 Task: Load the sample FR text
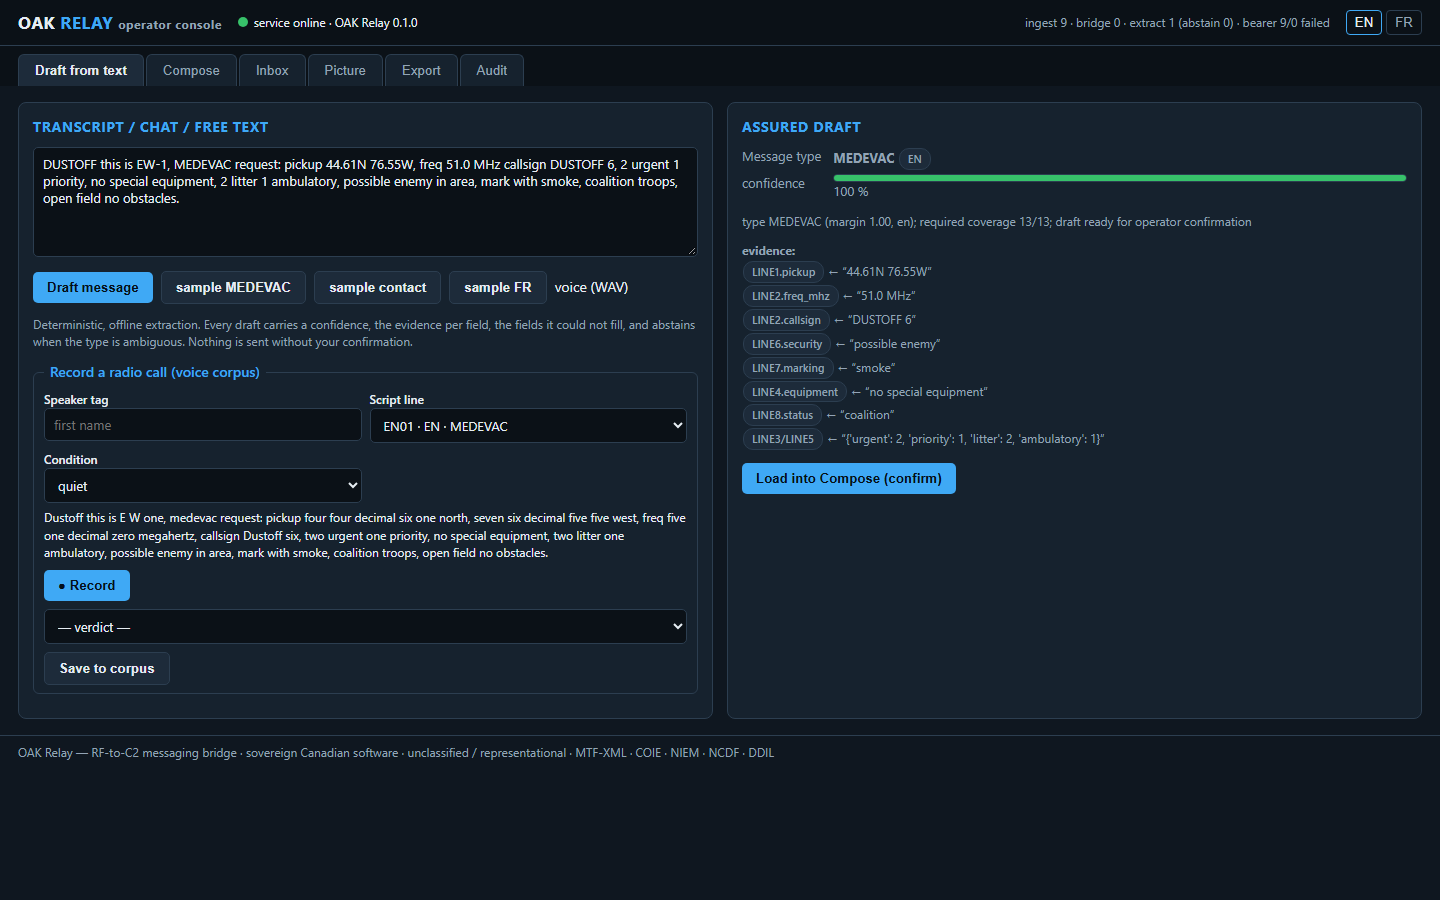tap(498, 287)
